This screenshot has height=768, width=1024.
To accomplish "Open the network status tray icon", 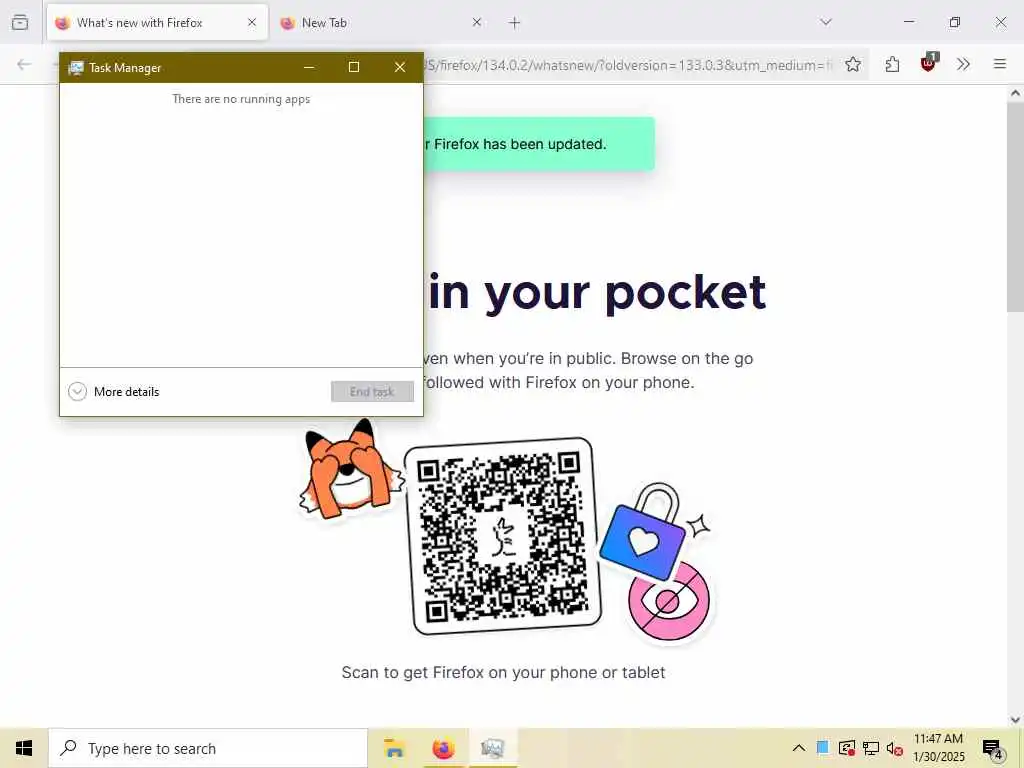I will click(x=871, y=748).
